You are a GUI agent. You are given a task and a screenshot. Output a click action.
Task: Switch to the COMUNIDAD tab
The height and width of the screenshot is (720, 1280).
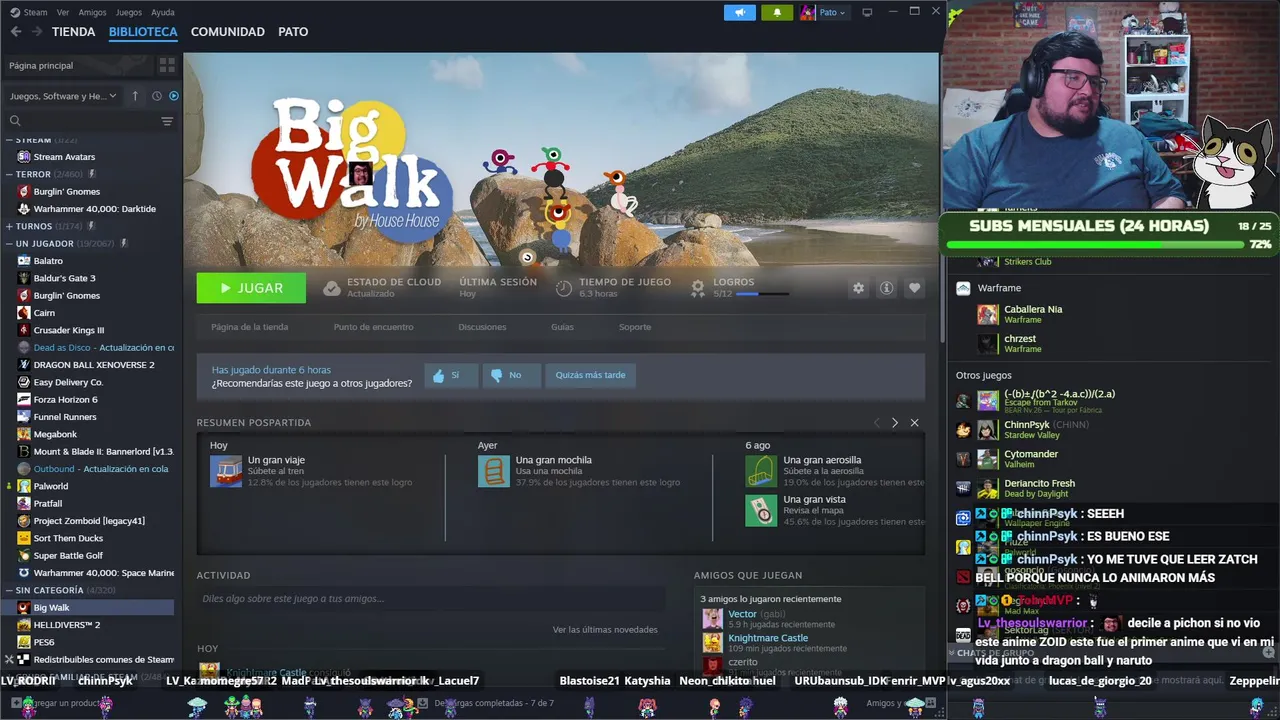228,32
